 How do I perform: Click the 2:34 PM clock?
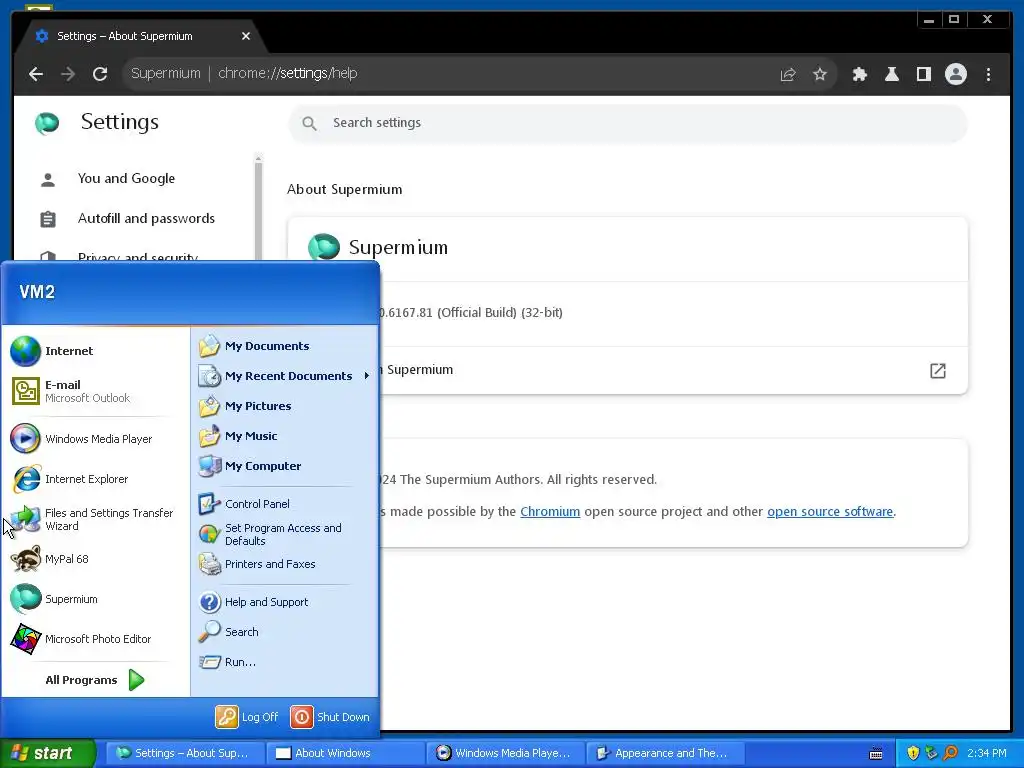point(987,754)
